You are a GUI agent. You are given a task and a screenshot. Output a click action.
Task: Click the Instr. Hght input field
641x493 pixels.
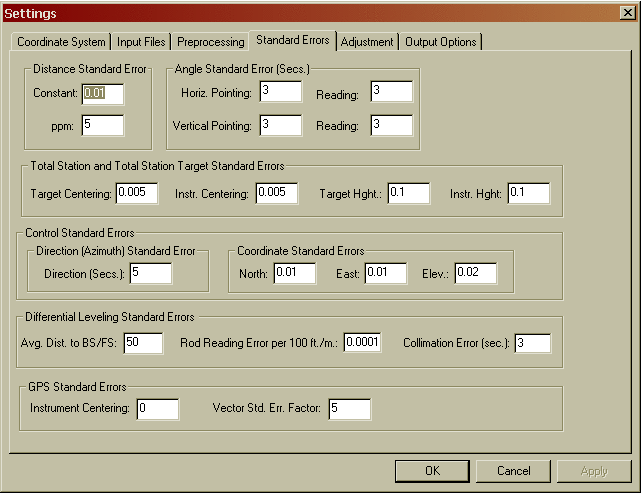pyautogui.click(x=529, y=193)
